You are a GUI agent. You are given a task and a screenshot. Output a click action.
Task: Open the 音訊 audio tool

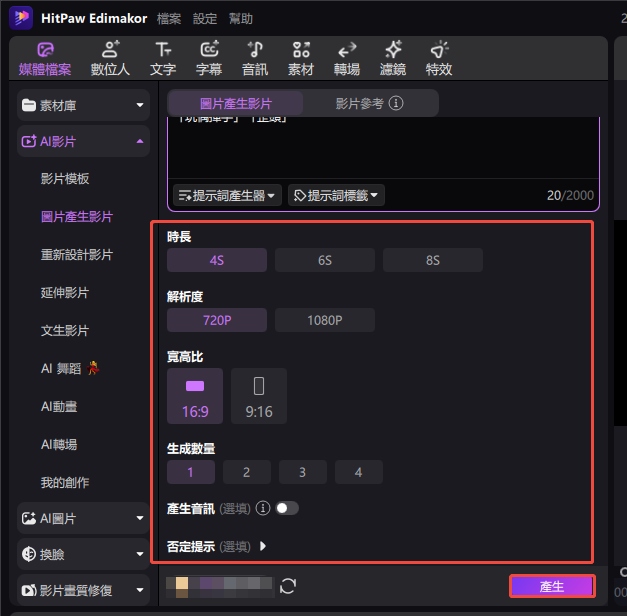click(255, 58)
